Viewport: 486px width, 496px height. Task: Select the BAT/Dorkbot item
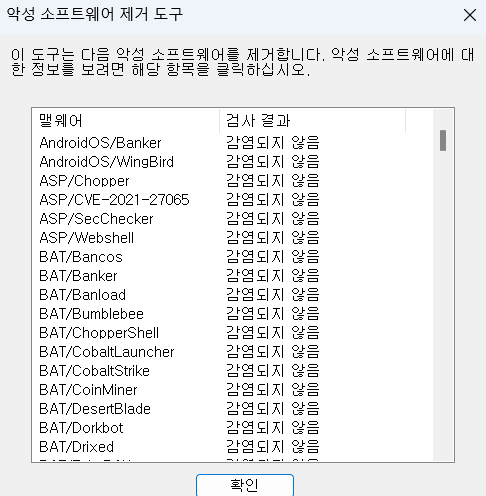(x=81, y=428)
